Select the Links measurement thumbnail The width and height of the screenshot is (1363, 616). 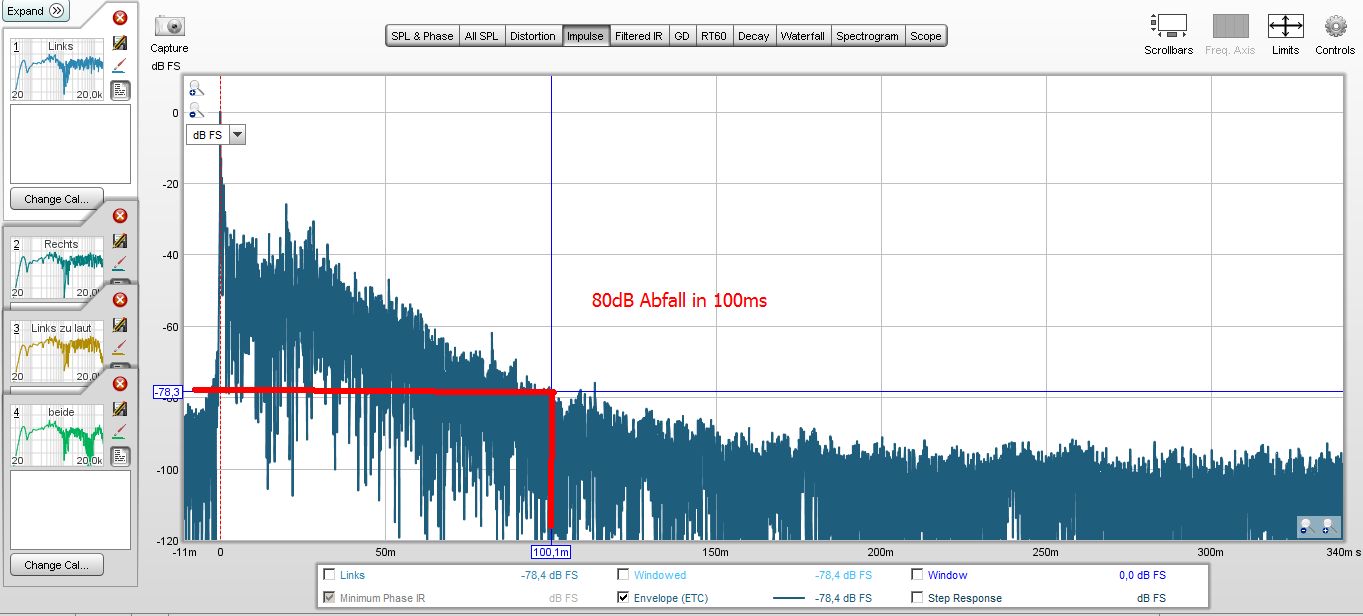pos(57,69)
